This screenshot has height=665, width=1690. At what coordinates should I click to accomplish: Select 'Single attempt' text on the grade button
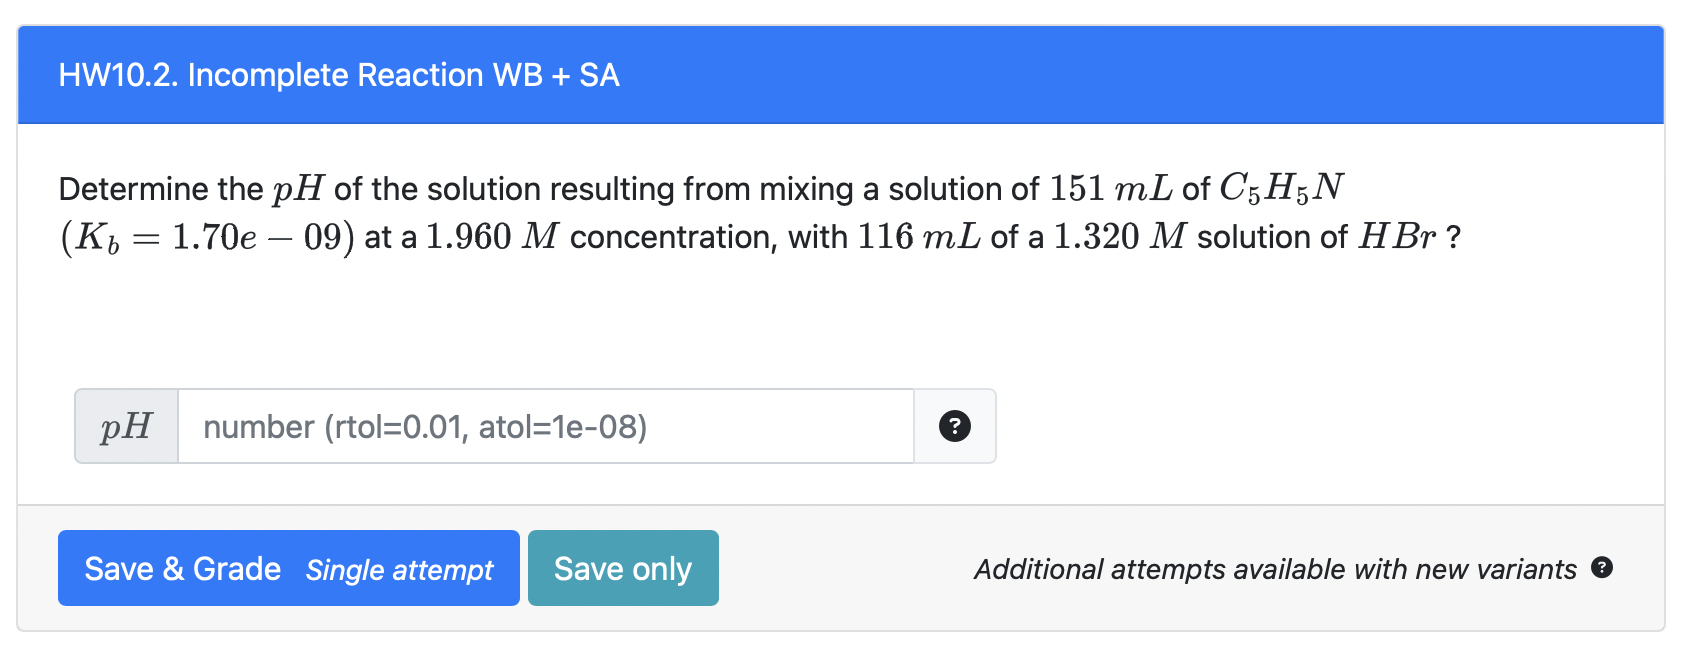tap(399, 570)
